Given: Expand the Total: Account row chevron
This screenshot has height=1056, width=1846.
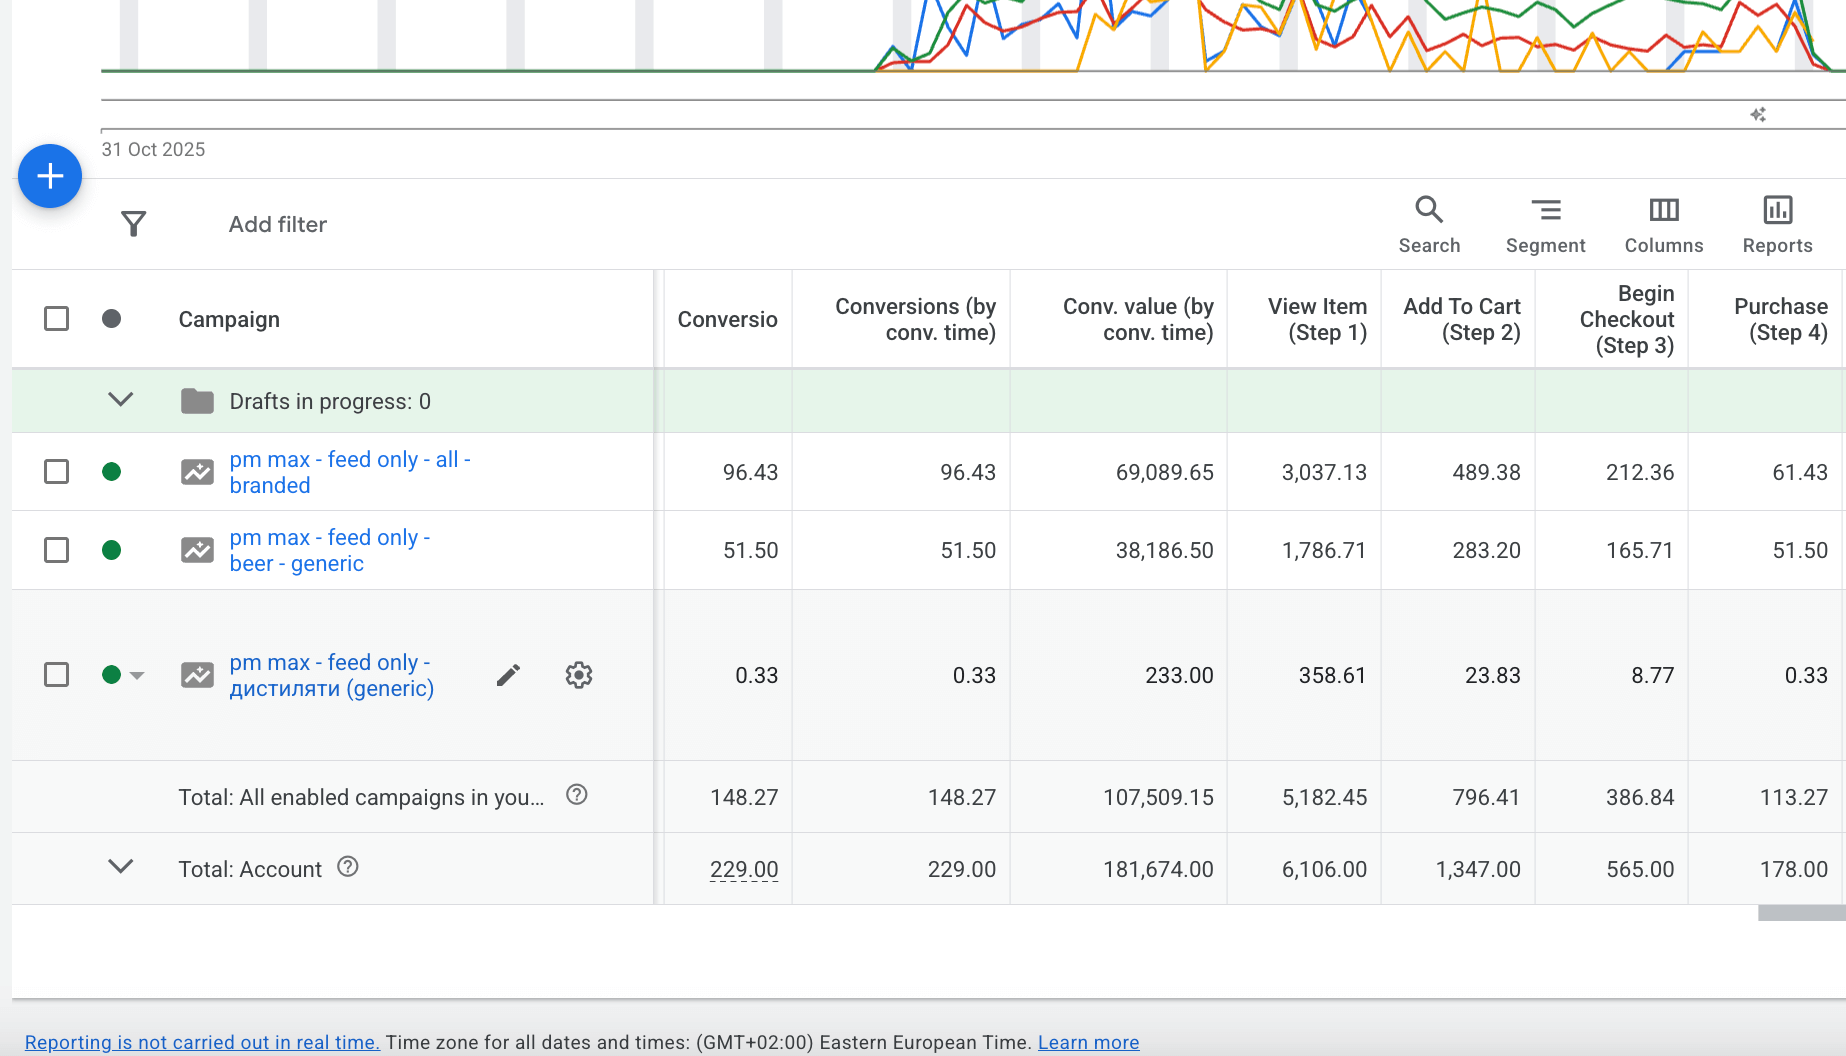Looking at the screenshot, I should click(120, 867).
